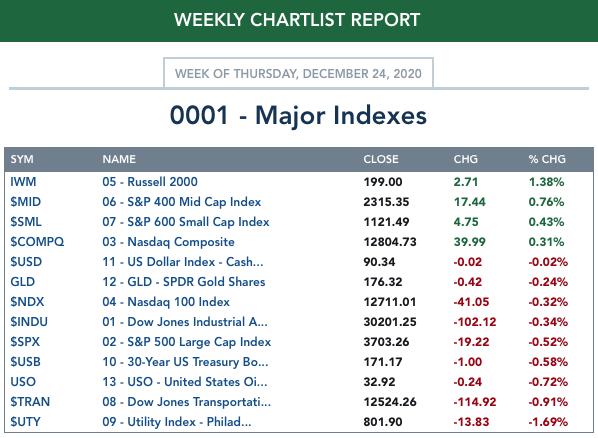Select 13 - USO - United States Oil entry
This screenshot has height=438, width=598.
click(185, 382)
